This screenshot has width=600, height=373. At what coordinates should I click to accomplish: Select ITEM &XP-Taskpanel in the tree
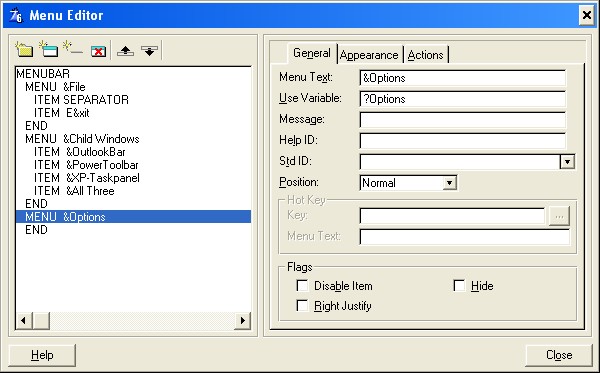86,178
